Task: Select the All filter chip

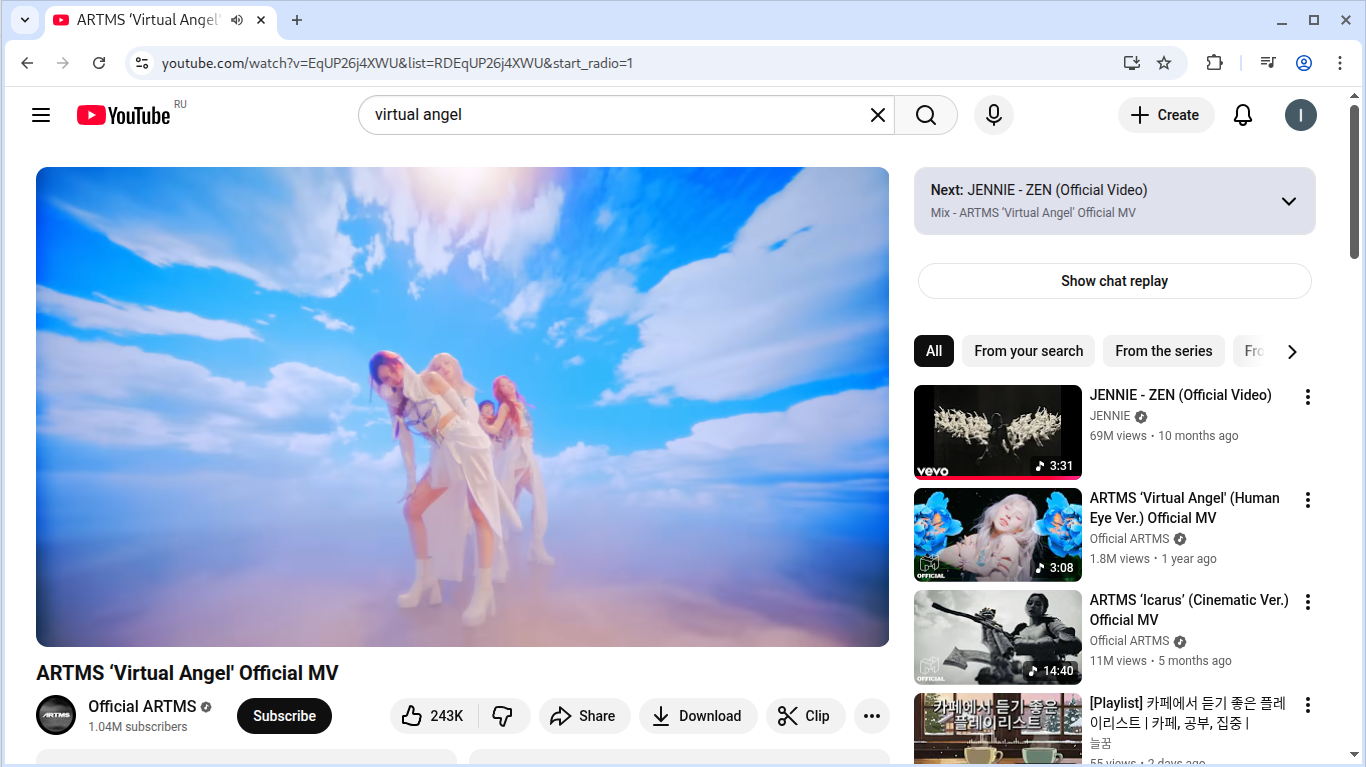Action: pos(934,351)
